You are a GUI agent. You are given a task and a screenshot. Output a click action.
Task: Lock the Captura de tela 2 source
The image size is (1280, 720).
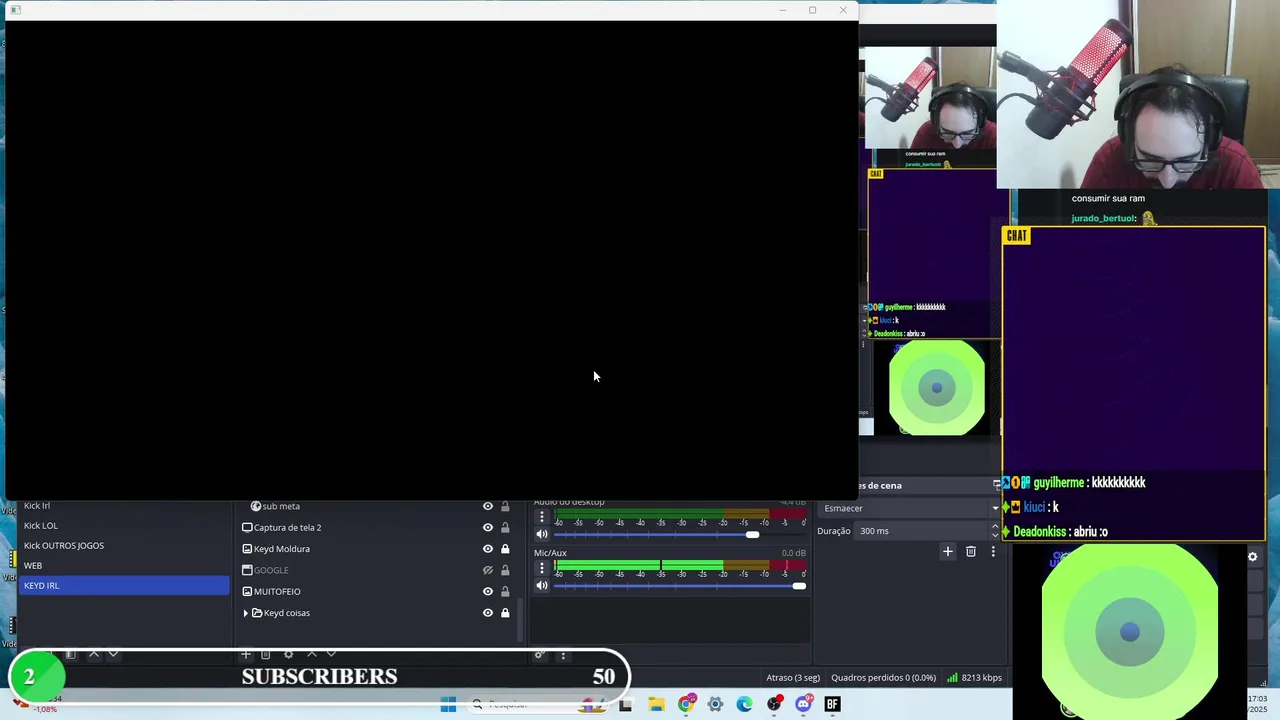(x=505, y=527)
